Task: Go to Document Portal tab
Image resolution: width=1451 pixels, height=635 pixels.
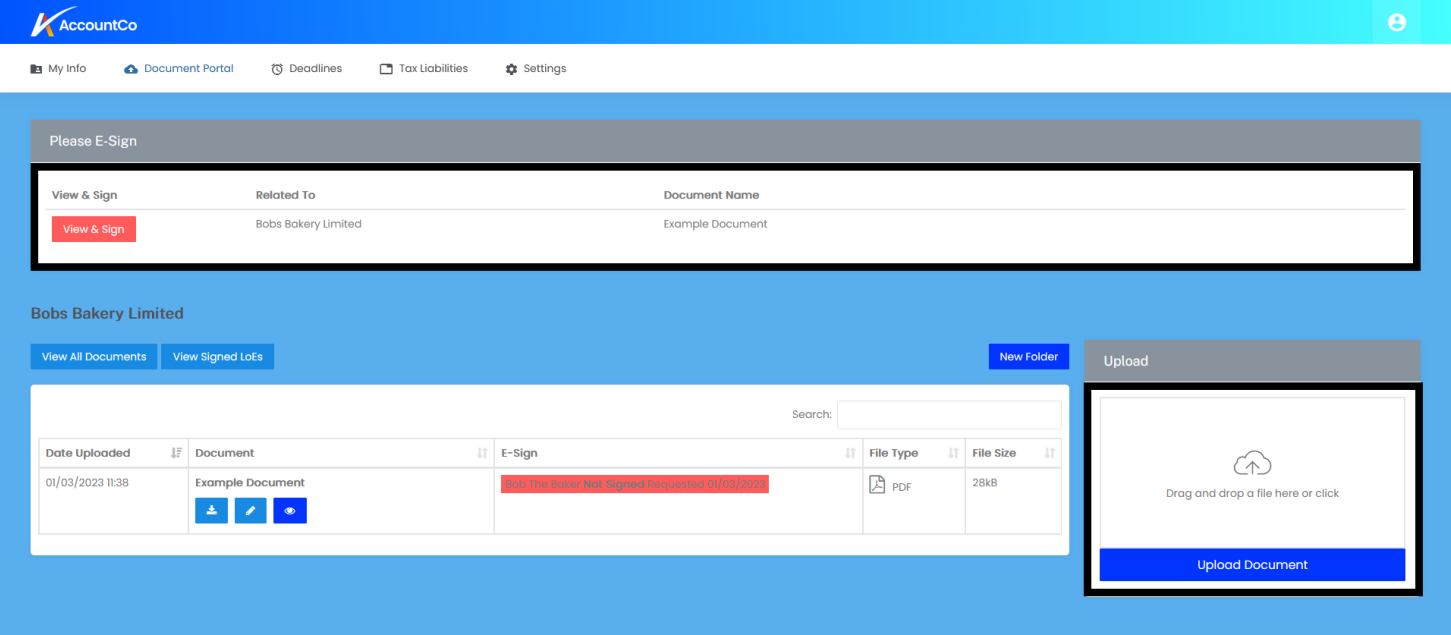Action: pos(179,69)
